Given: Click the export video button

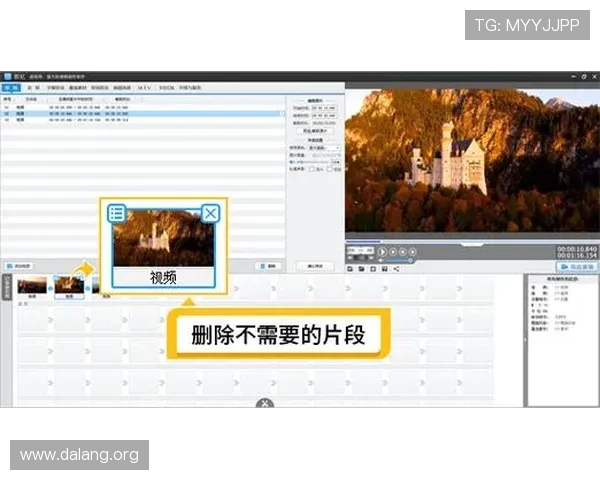Looking at the screenshot, I should tap(576, 267).
